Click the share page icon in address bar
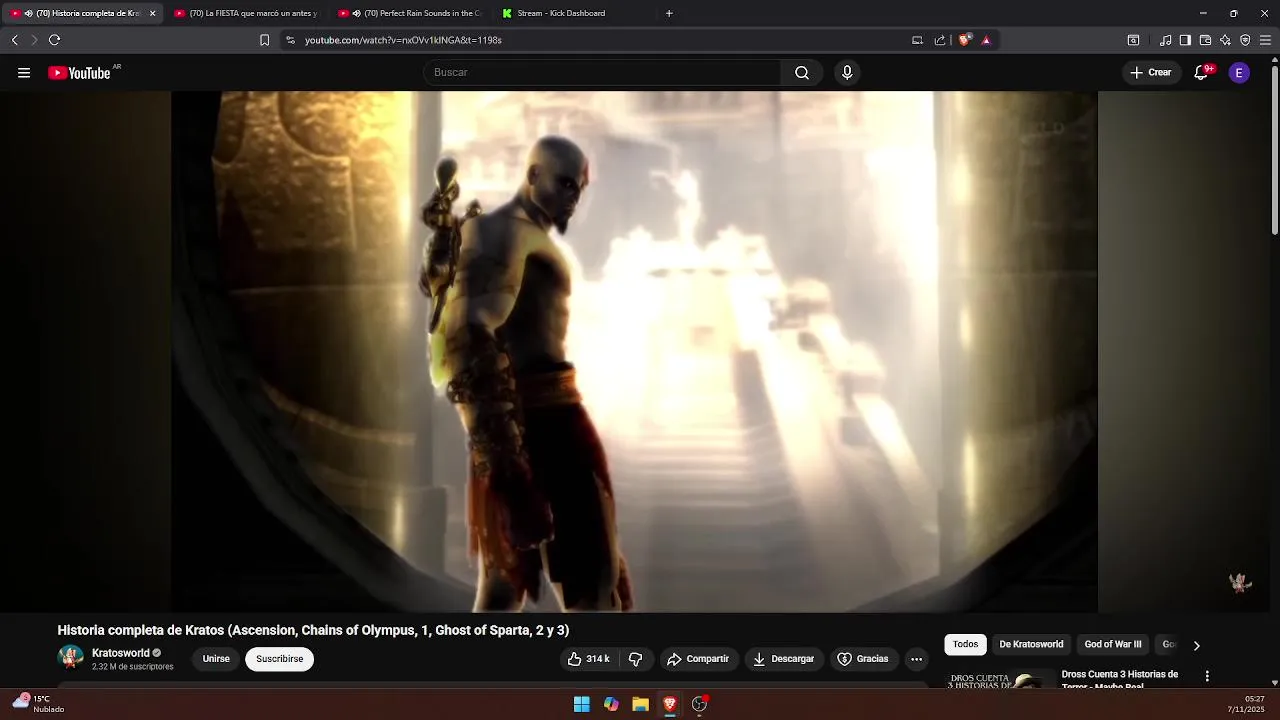This screenshot has width=1280, height=720. click(940, 40)
